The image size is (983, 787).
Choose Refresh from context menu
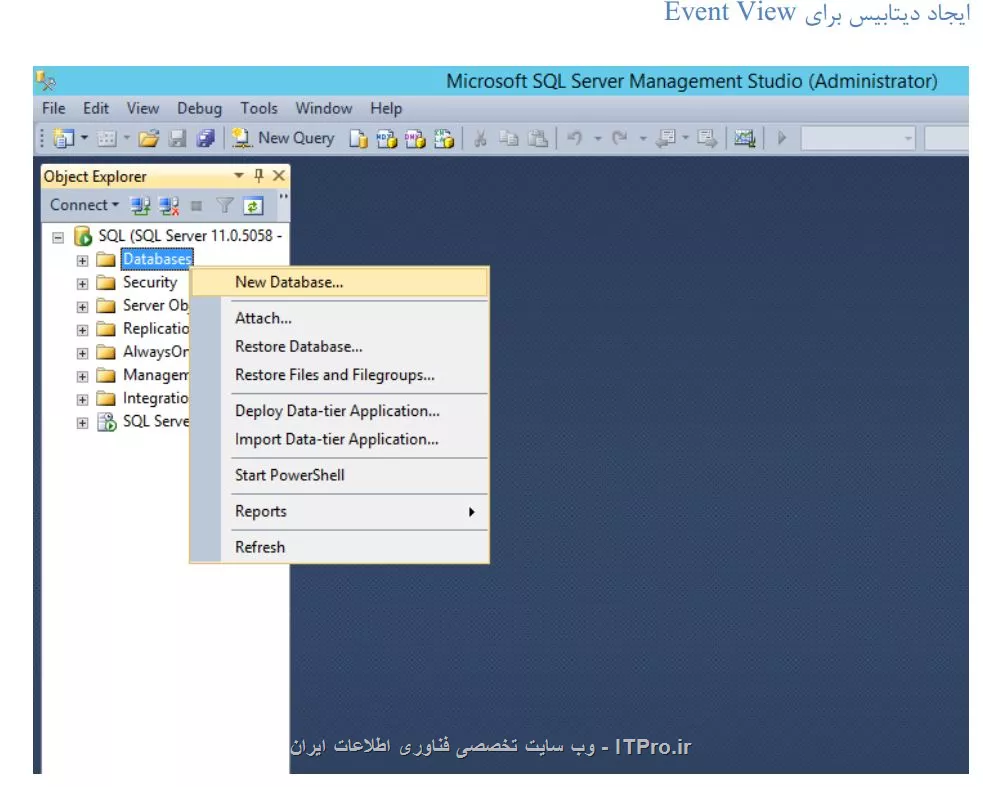[x=339, y=547]
